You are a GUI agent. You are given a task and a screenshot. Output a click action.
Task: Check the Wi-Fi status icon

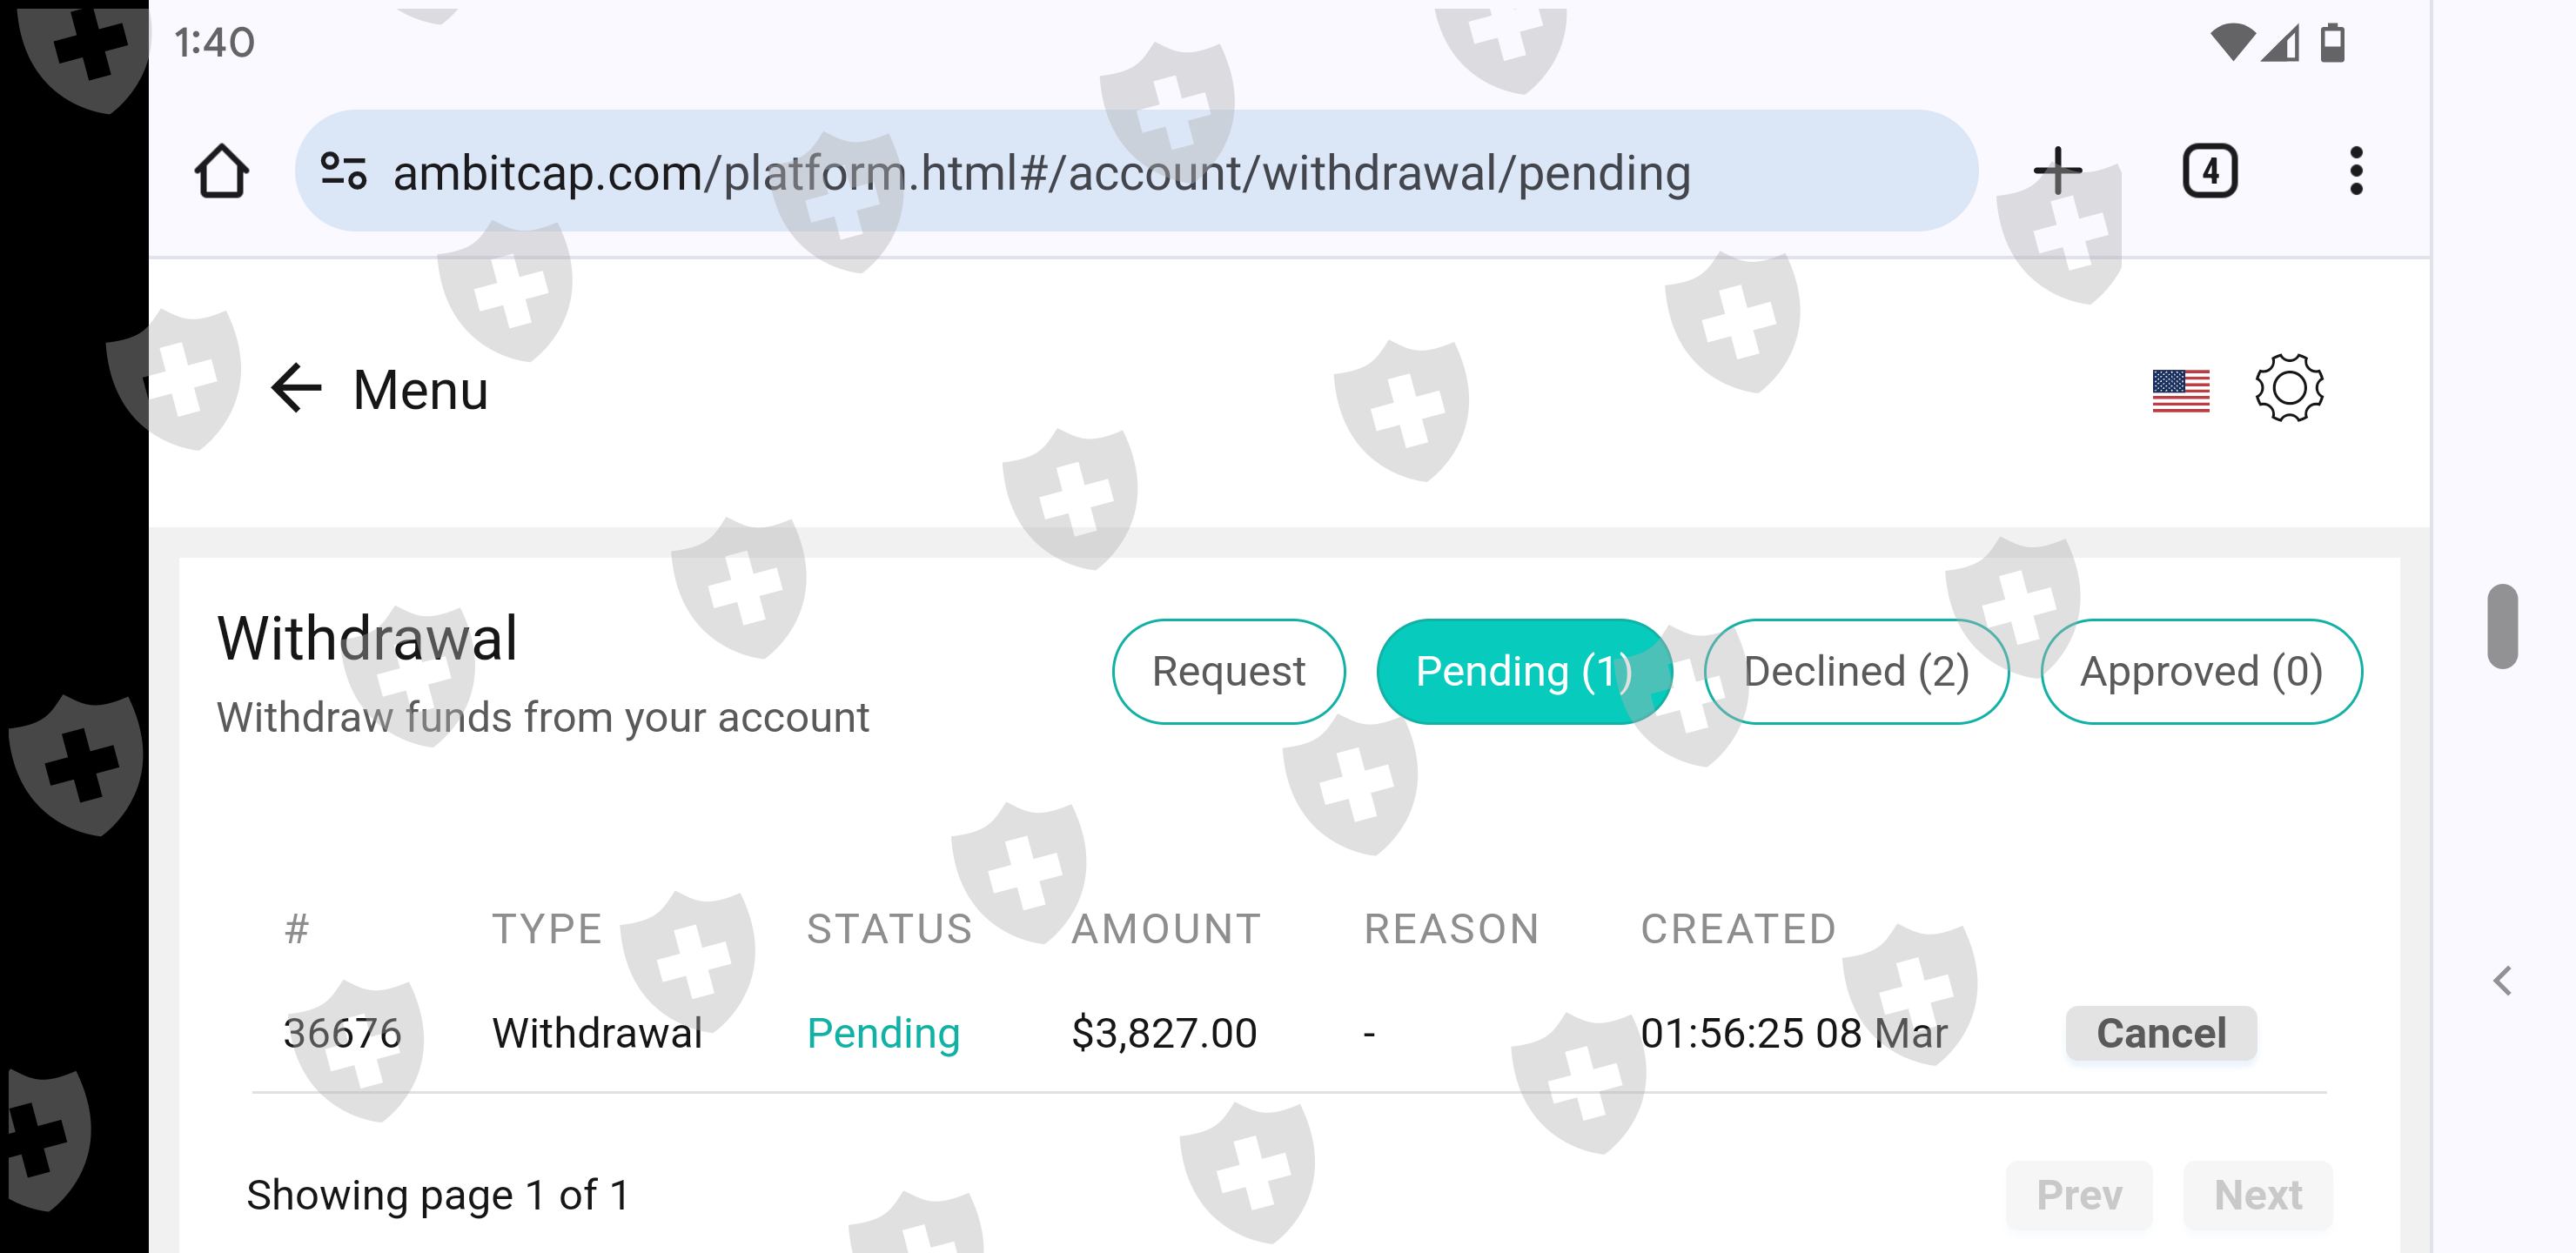coord(2231,43)
